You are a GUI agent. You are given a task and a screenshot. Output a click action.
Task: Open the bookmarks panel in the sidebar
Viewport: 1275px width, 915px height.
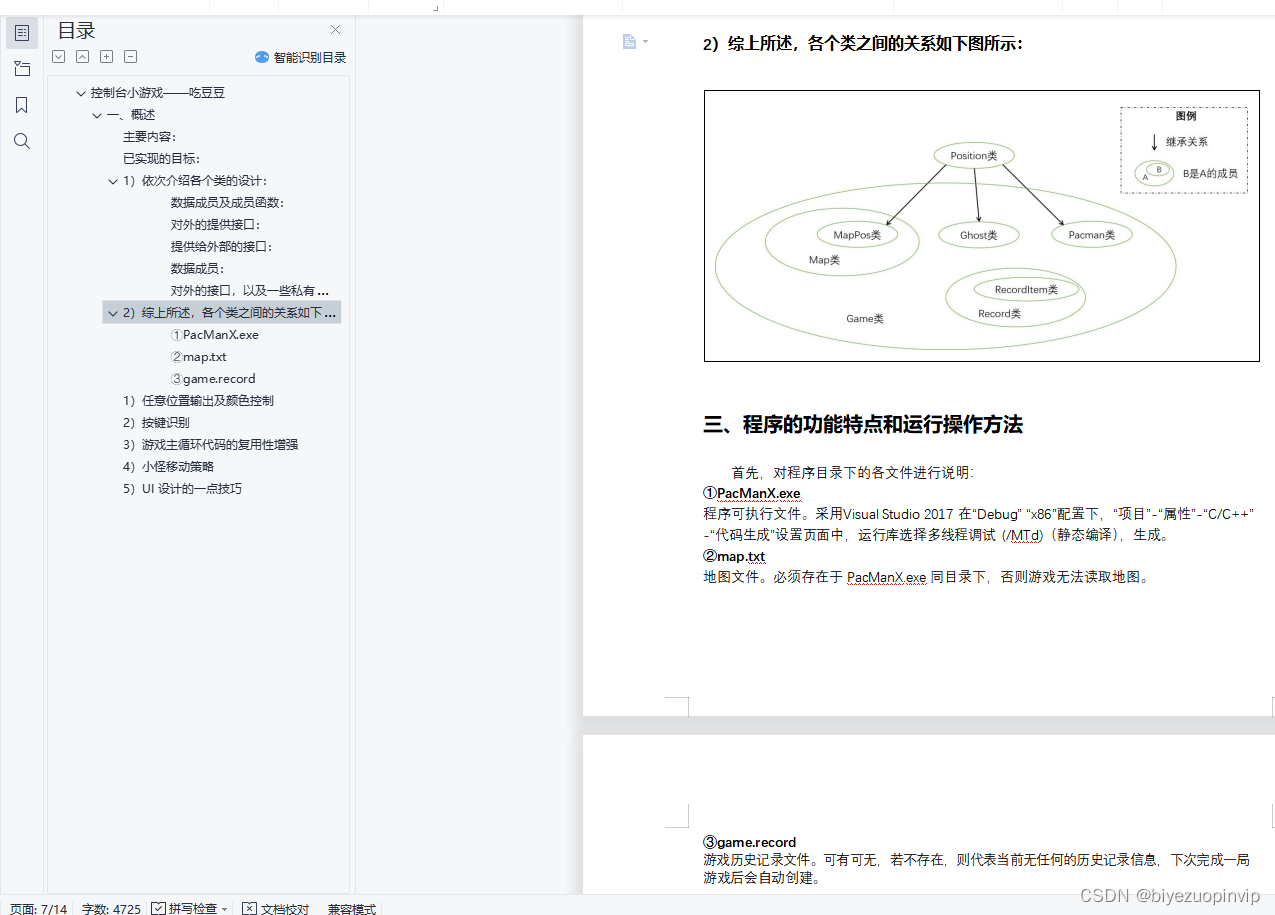tap(22, 105)
